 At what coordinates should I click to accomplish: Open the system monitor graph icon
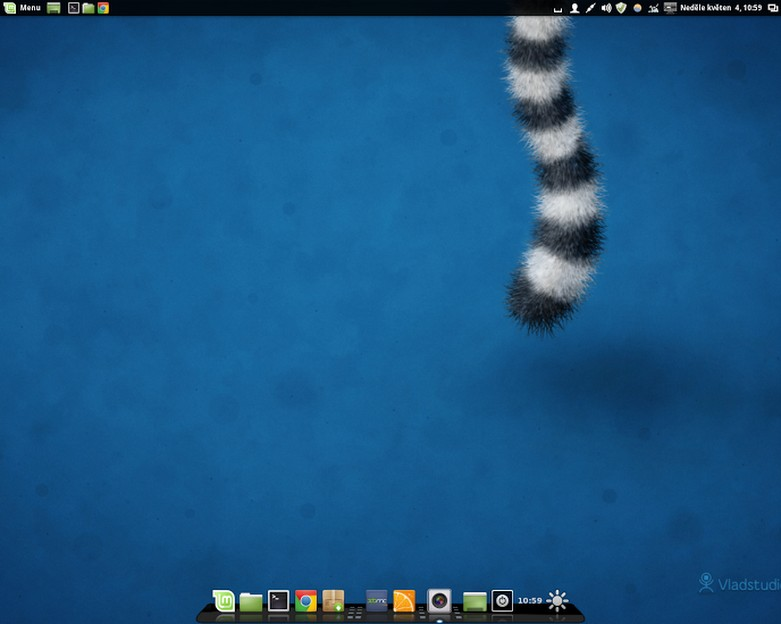pos(653,8)
